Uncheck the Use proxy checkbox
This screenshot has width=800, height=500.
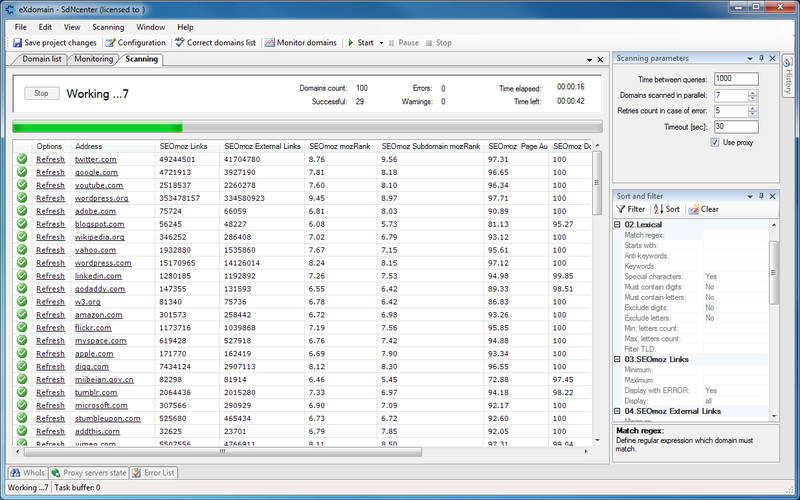[x=715, y=143]
